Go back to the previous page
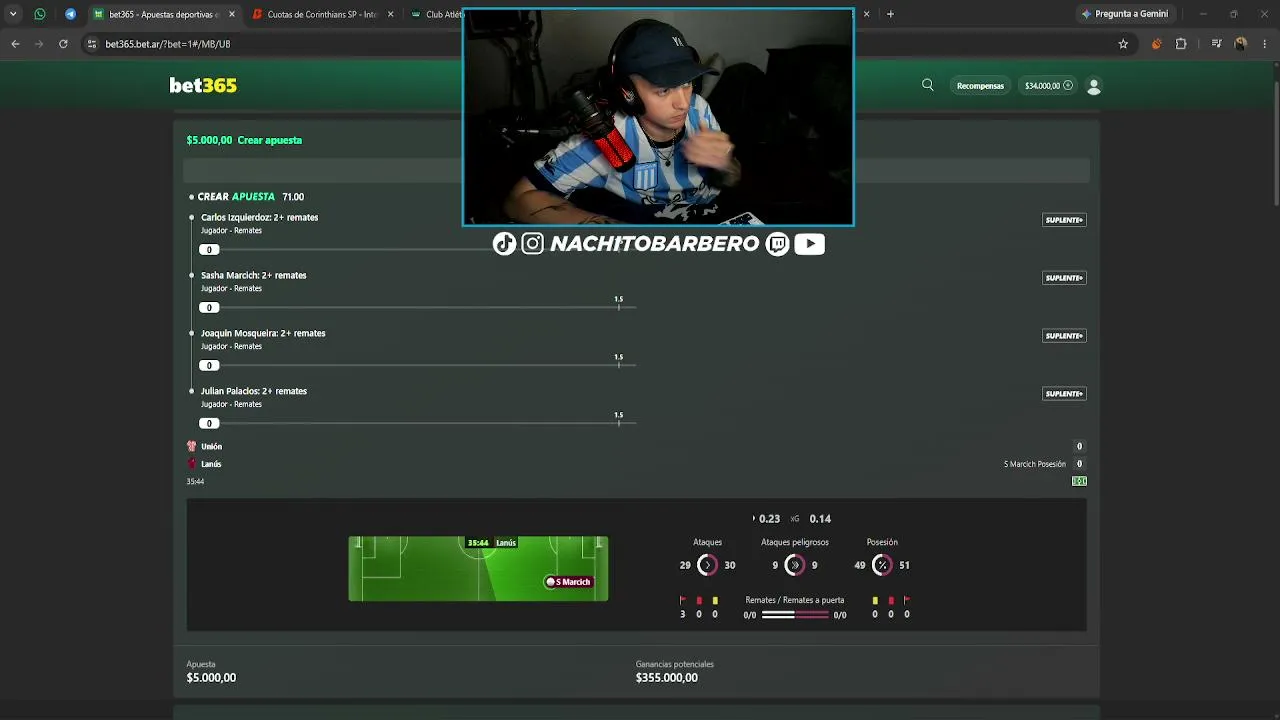The height and width of the screenshot is (720, 1280). pyautogui.click(x=15, y=44)
